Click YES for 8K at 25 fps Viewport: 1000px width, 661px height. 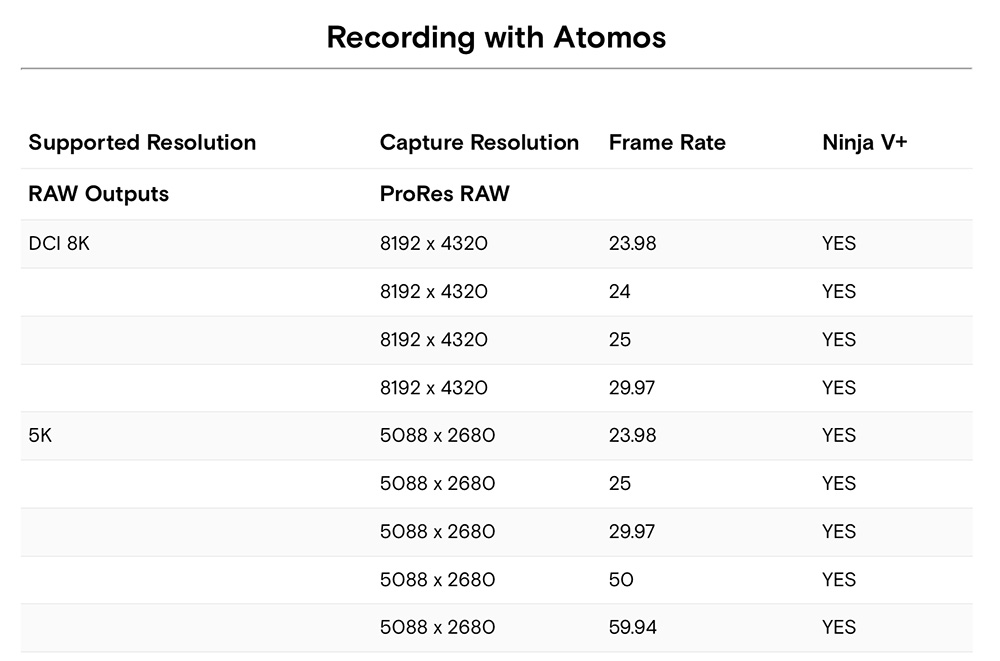coord(839,339)
